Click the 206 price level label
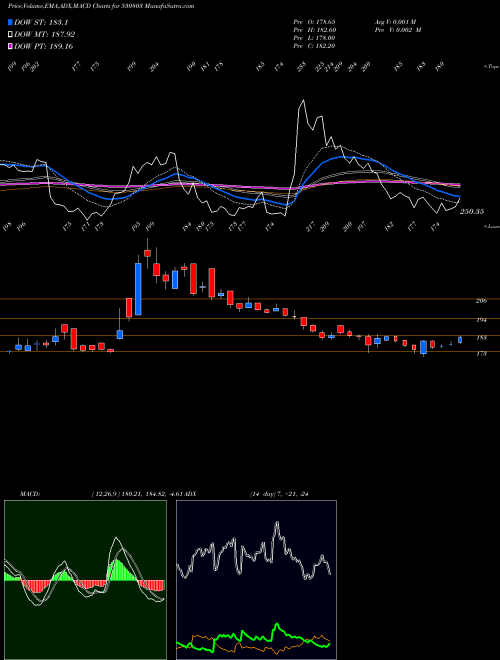 click(481, 301)
